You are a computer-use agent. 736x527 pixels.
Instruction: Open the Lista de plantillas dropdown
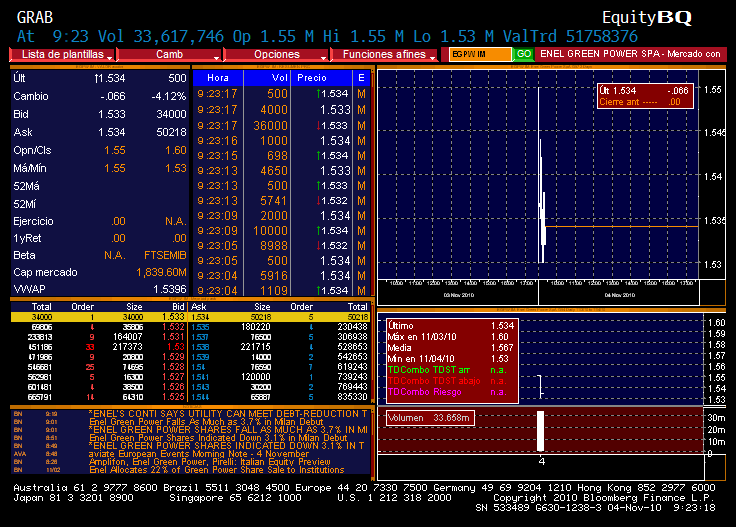click(67, 54)
